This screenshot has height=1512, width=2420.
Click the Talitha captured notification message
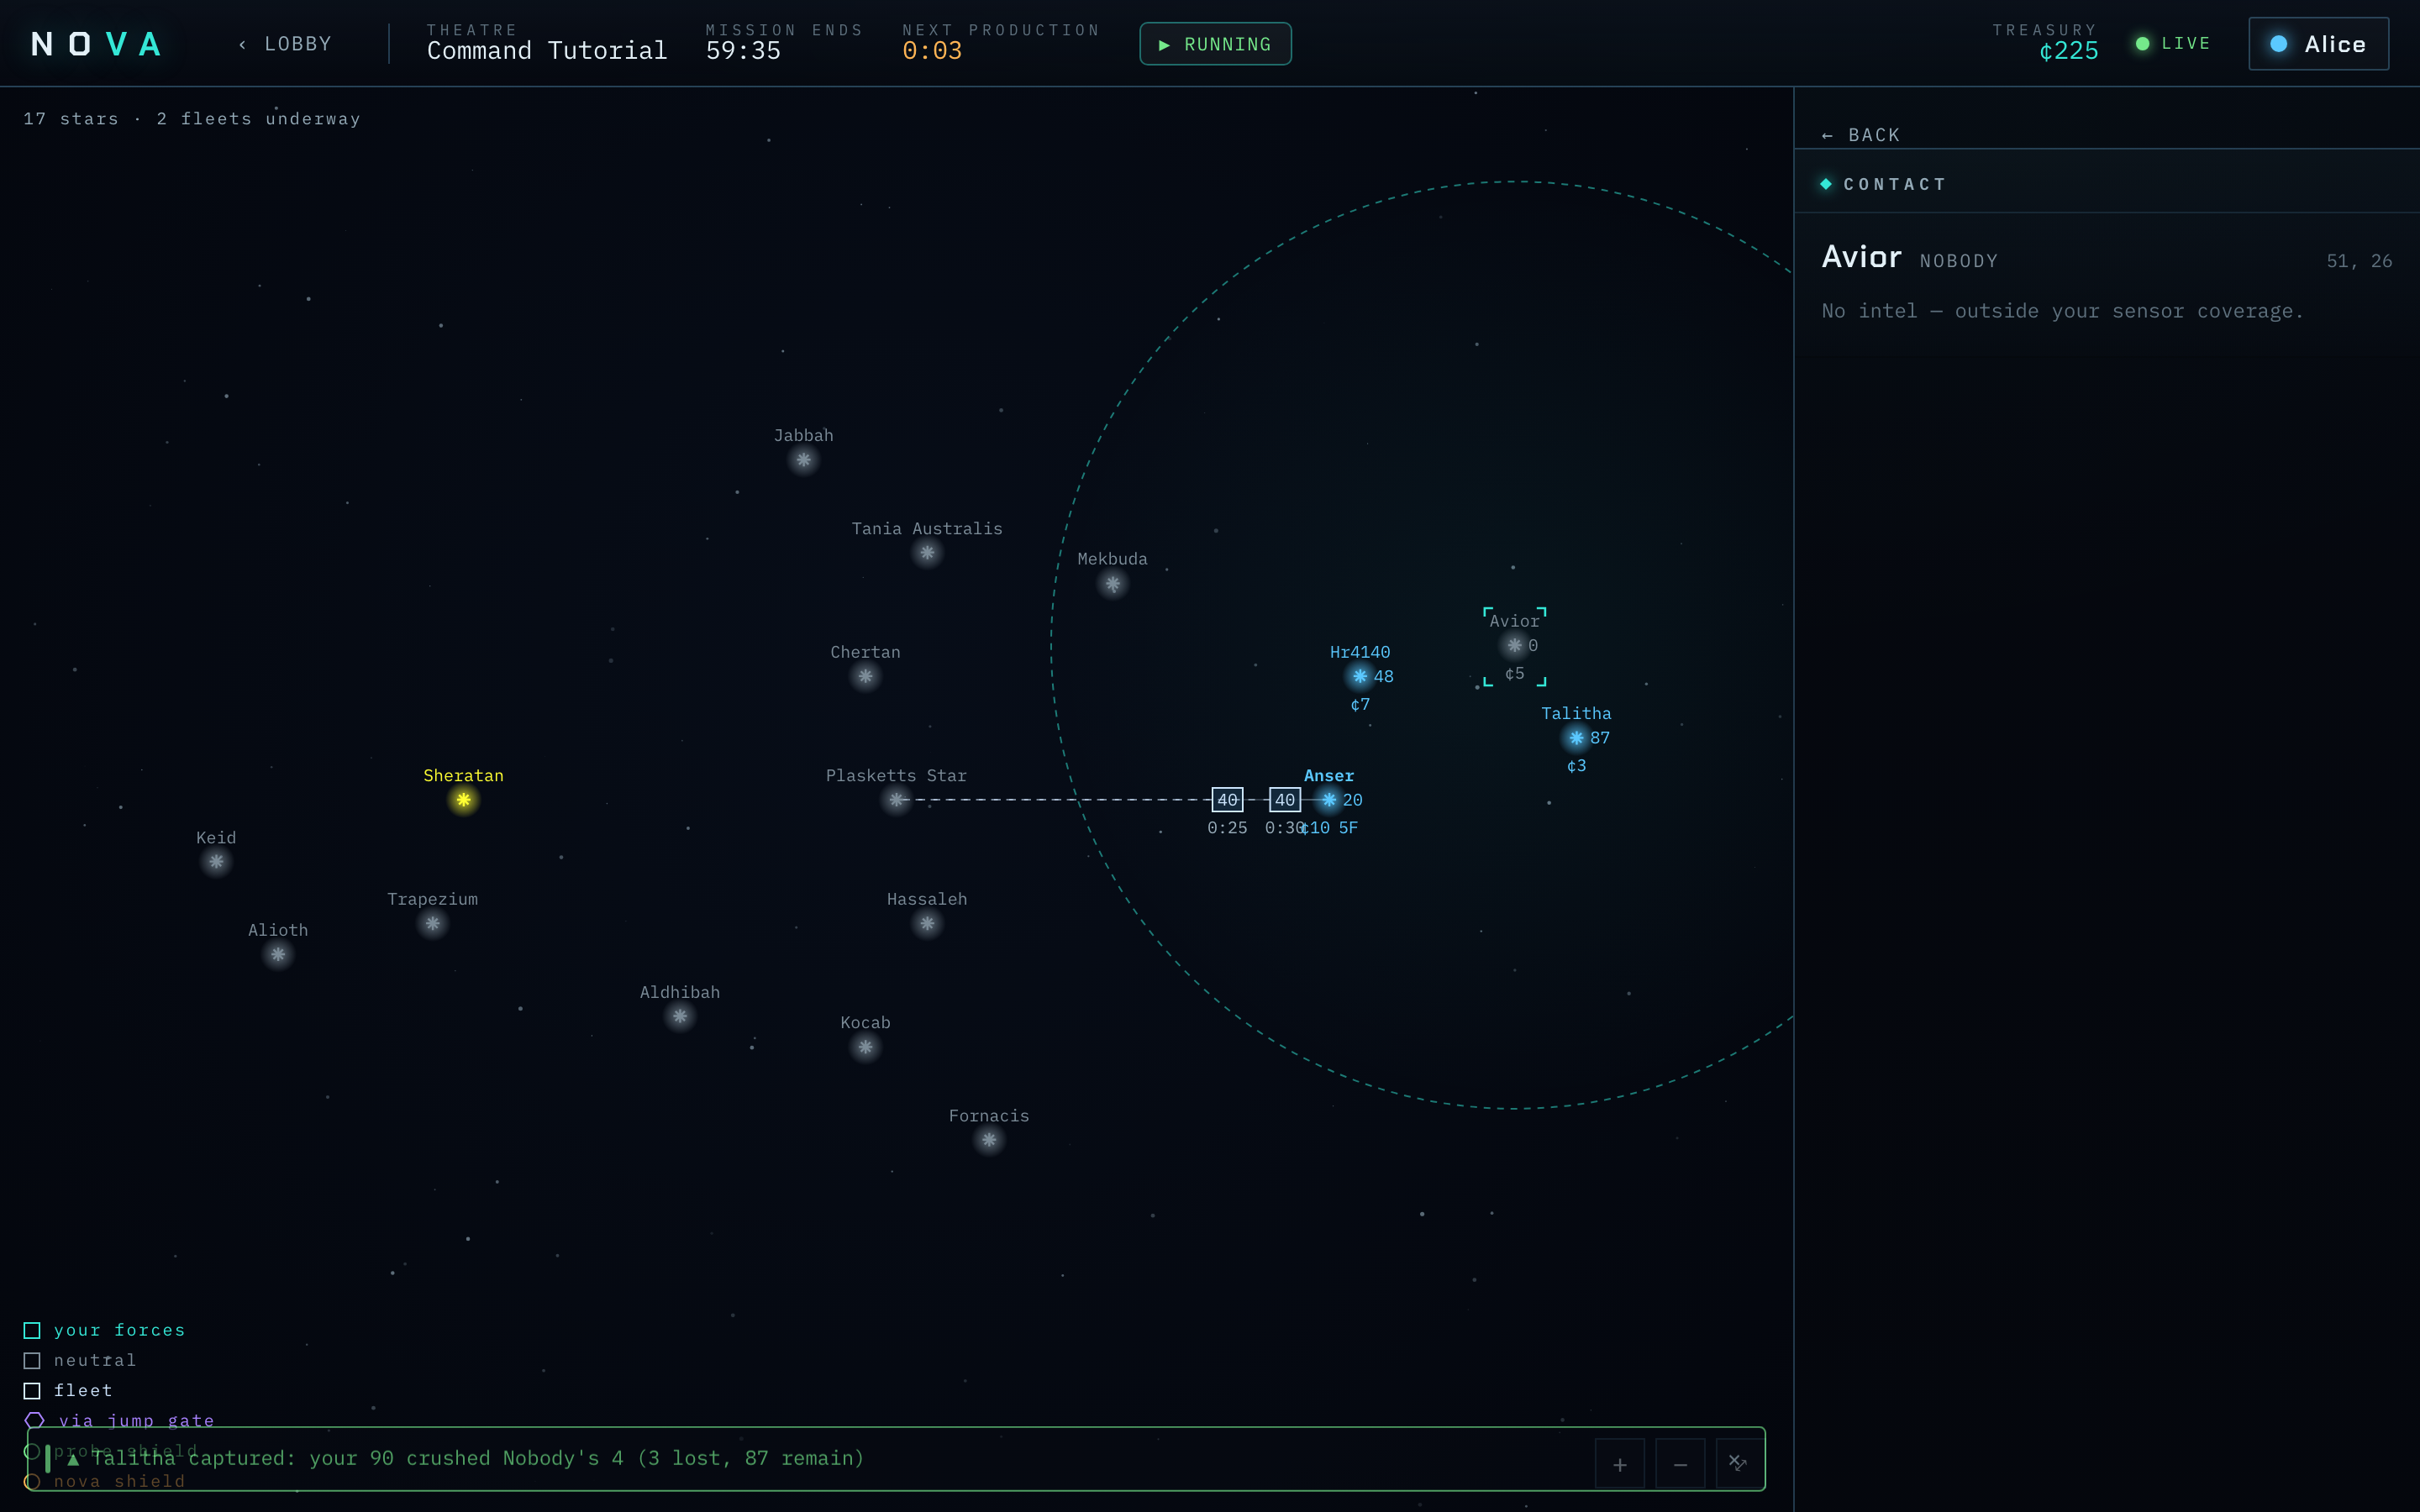(x=477, y=1458)
